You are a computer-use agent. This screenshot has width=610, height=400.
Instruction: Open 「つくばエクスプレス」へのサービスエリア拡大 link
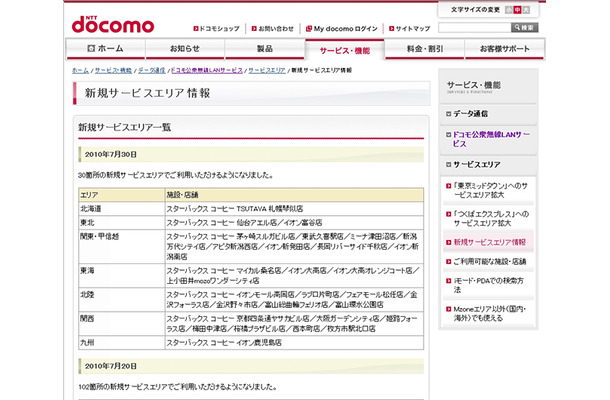pos(490,218)
